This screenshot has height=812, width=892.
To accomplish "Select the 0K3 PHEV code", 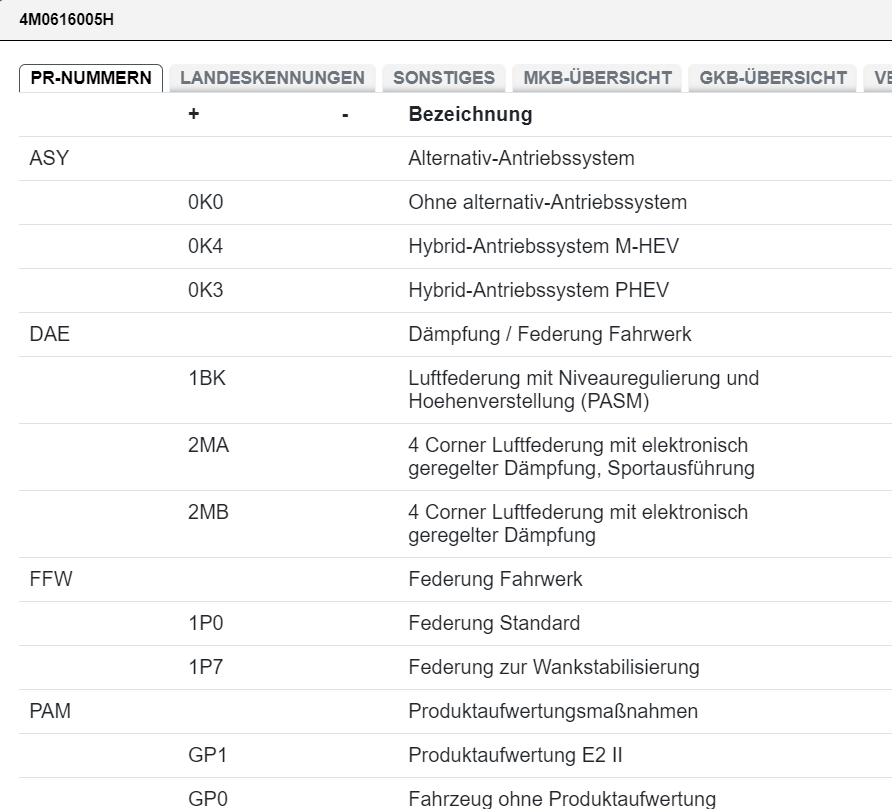I will 206,291.
